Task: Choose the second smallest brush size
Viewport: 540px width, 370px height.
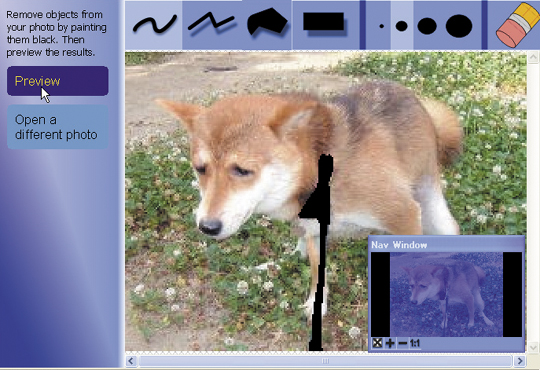Action: tap(402, 26)
